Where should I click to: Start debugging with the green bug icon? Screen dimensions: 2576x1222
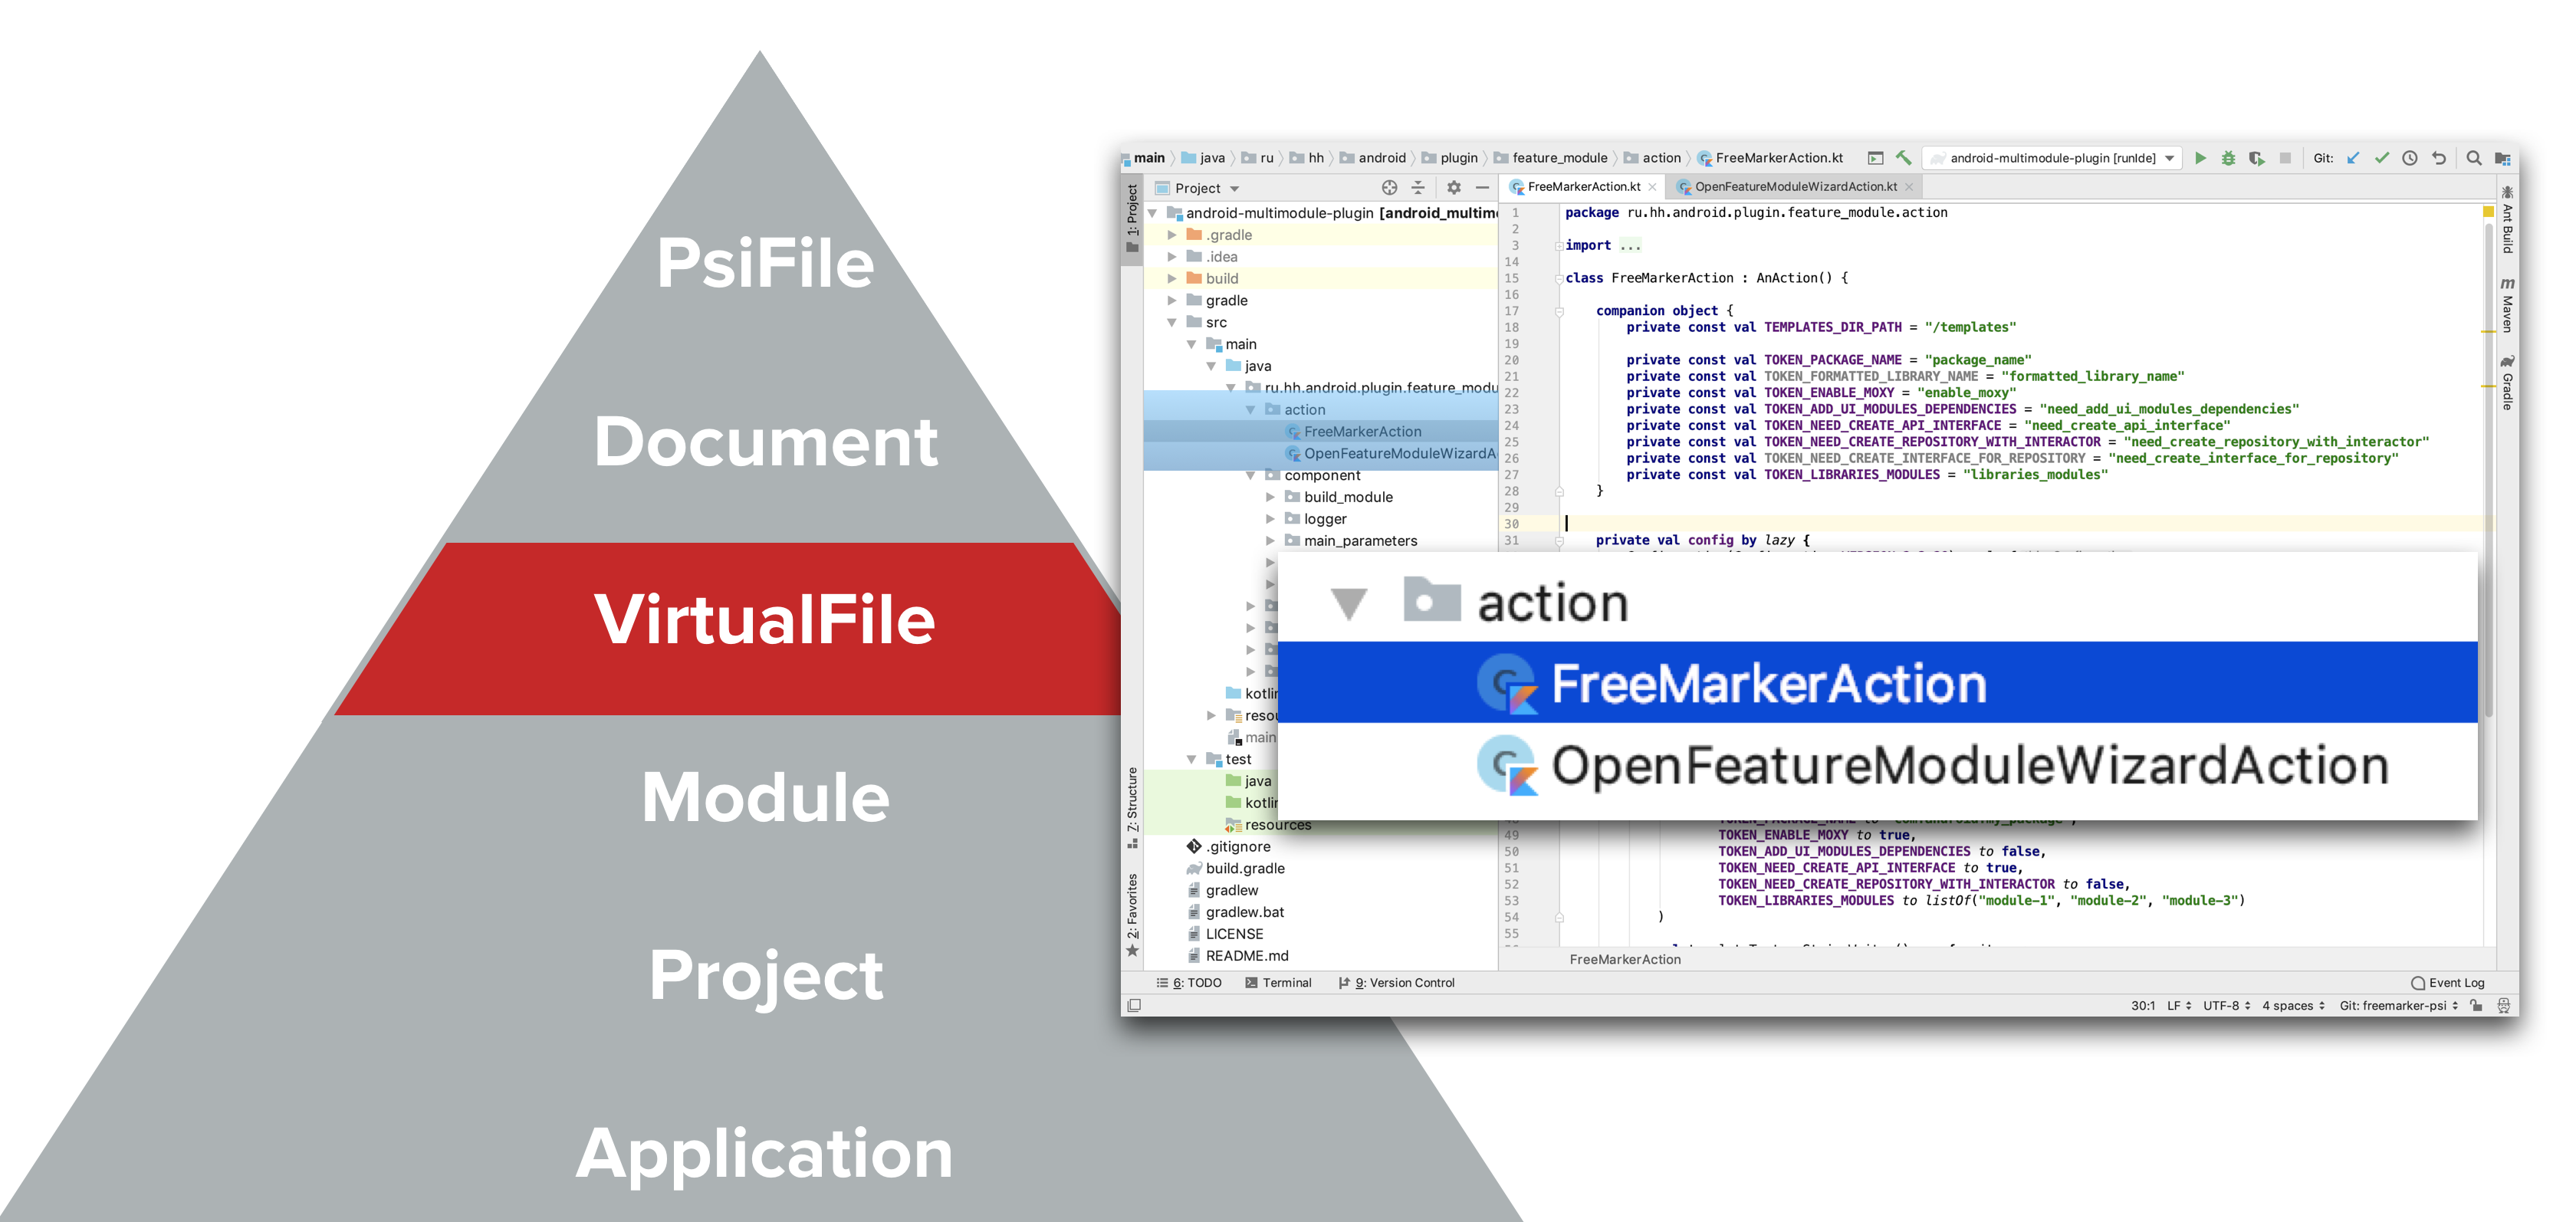pos(2228,158)
